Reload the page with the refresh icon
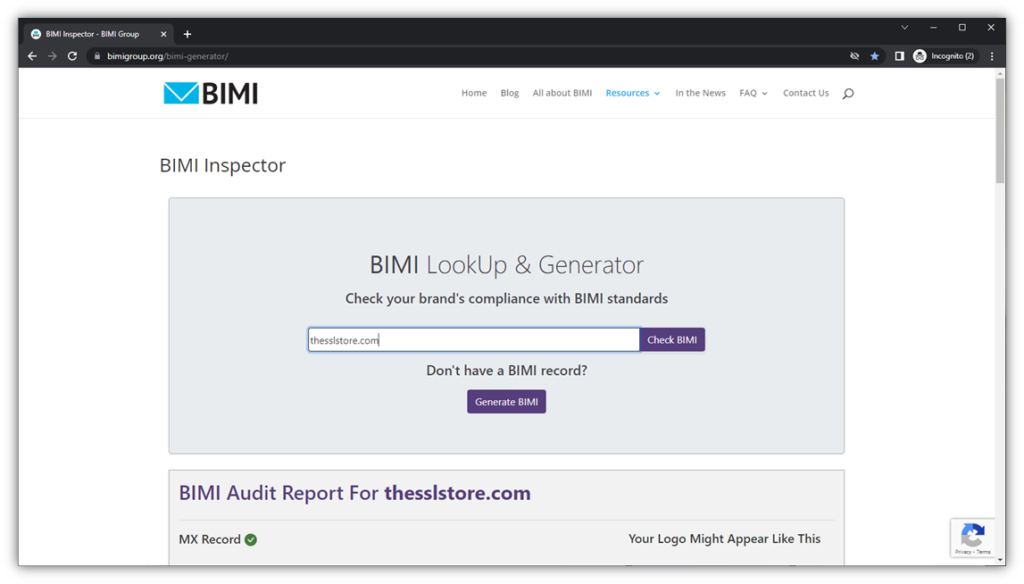The width and height of the screenshot is (1024, 584). [x=72, y=56]
